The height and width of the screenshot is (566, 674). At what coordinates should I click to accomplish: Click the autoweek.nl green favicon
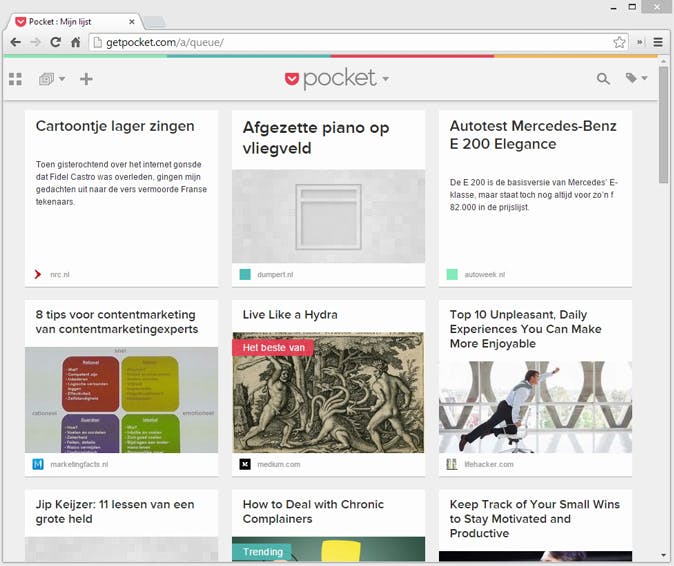tap(452, 274)
